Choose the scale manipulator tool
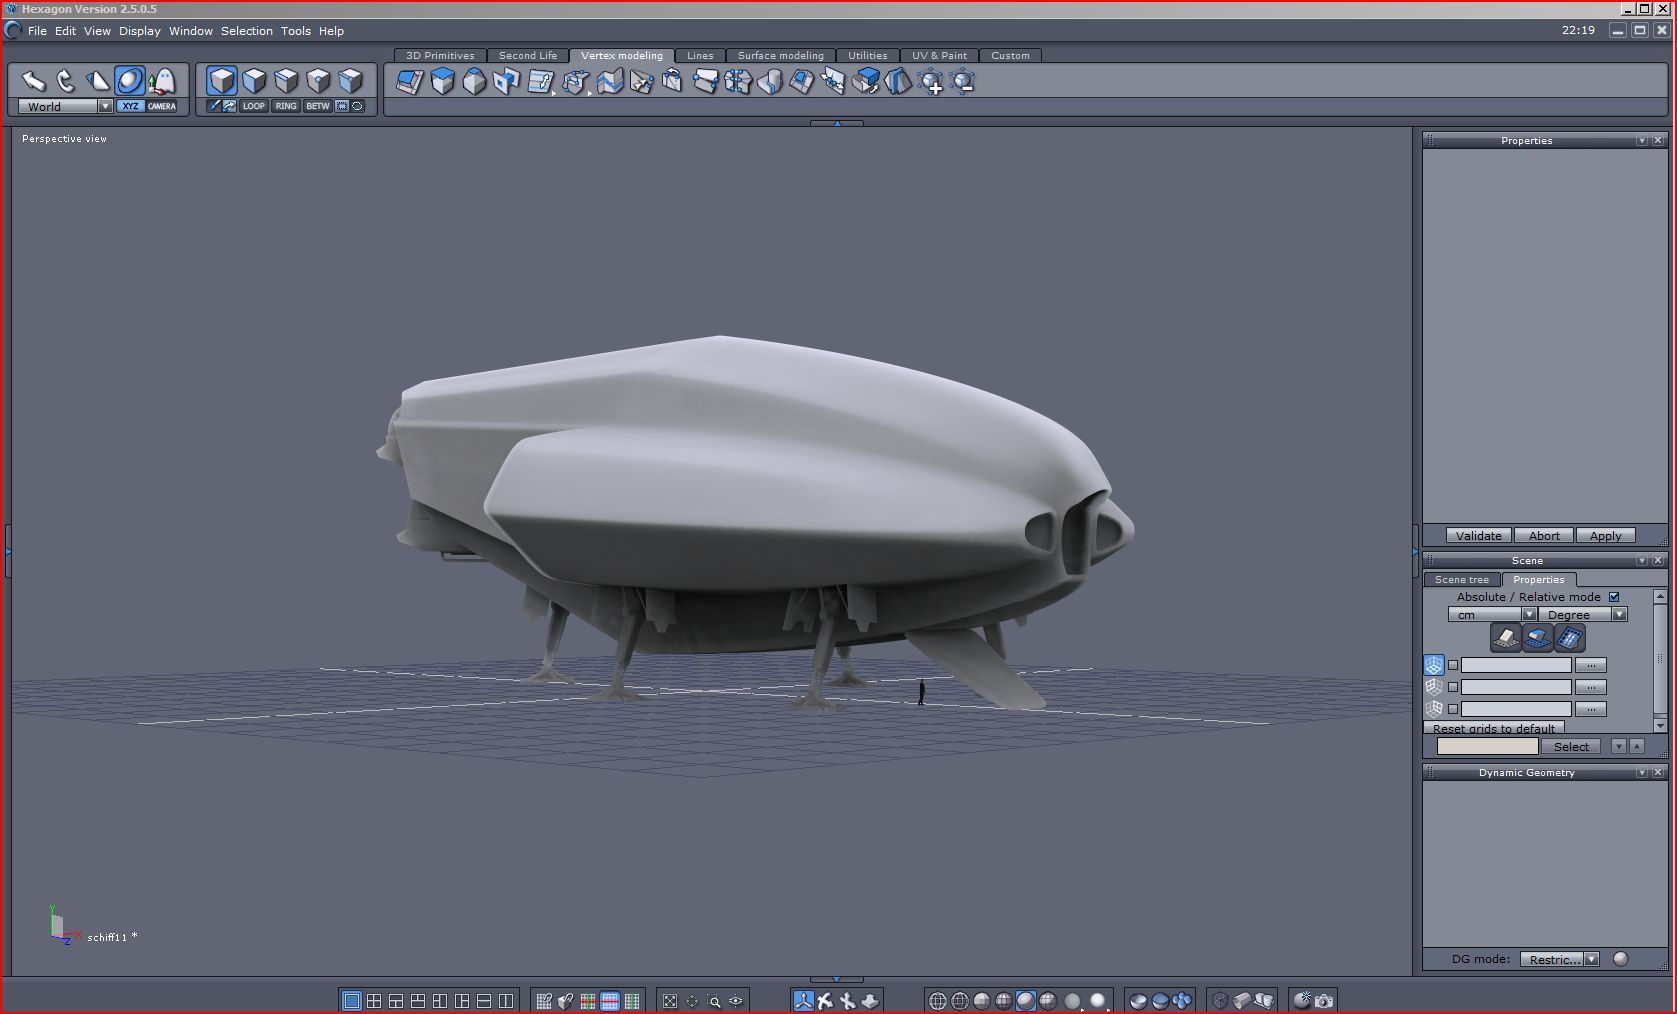 [x=98, y=81]
